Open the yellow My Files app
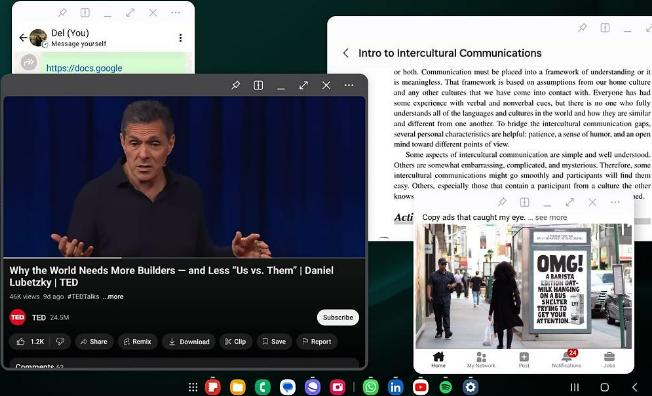Viewport: 652px width, 396px height. coord(237,387)
